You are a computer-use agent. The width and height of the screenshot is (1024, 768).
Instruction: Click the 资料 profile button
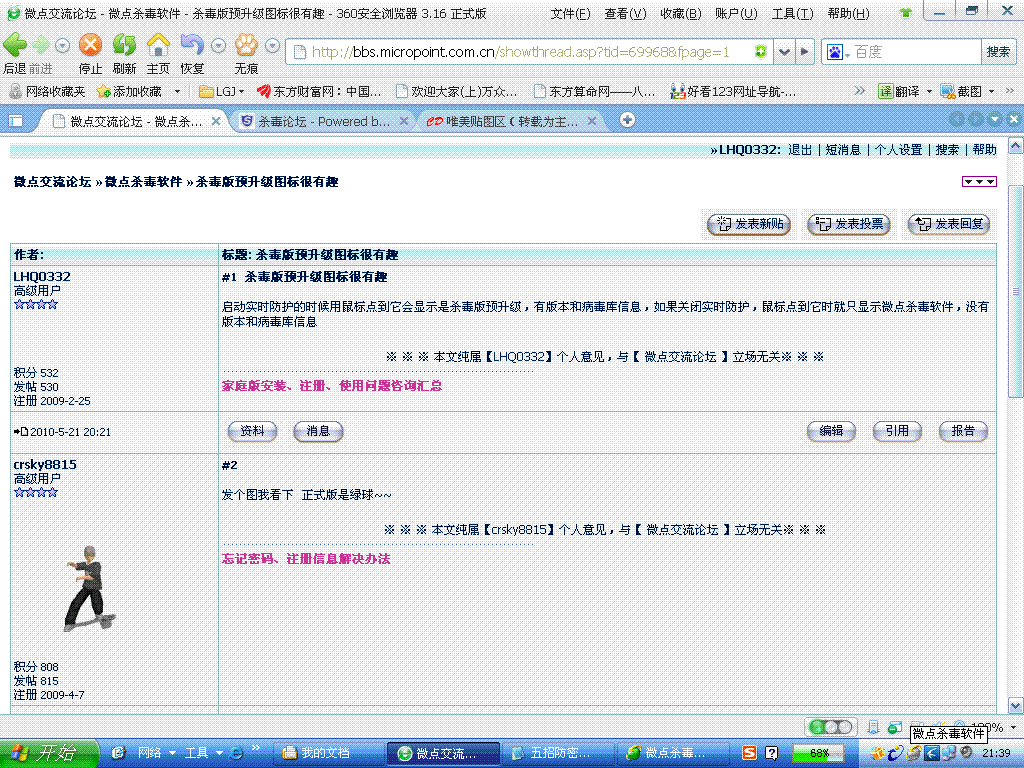click(252, 431)
